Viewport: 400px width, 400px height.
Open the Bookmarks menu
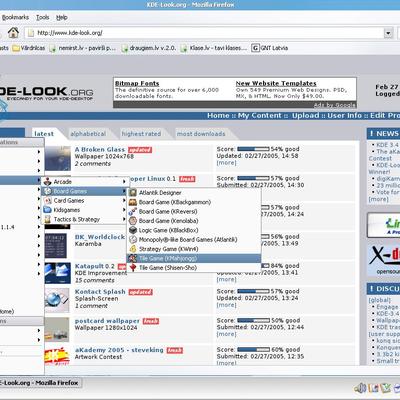point(15,17)
